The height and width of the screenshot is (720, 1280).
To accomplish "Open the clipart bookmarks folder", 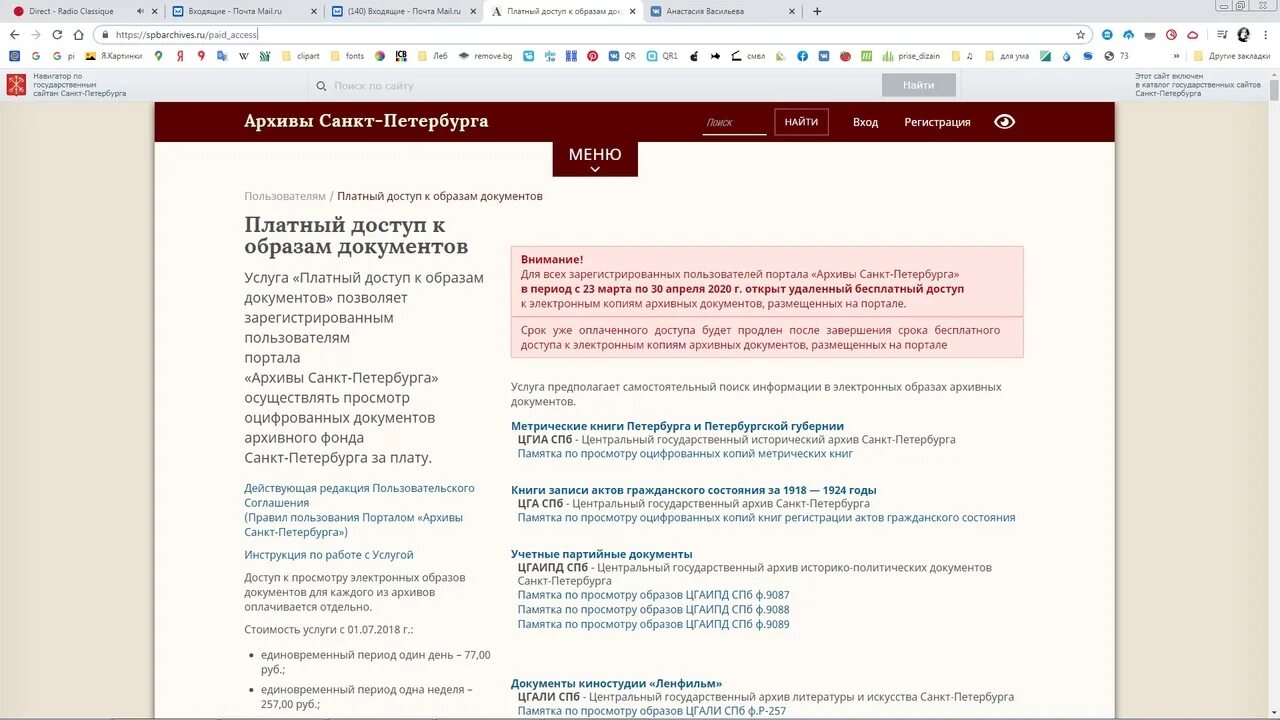I will click(x=301, y=56).
